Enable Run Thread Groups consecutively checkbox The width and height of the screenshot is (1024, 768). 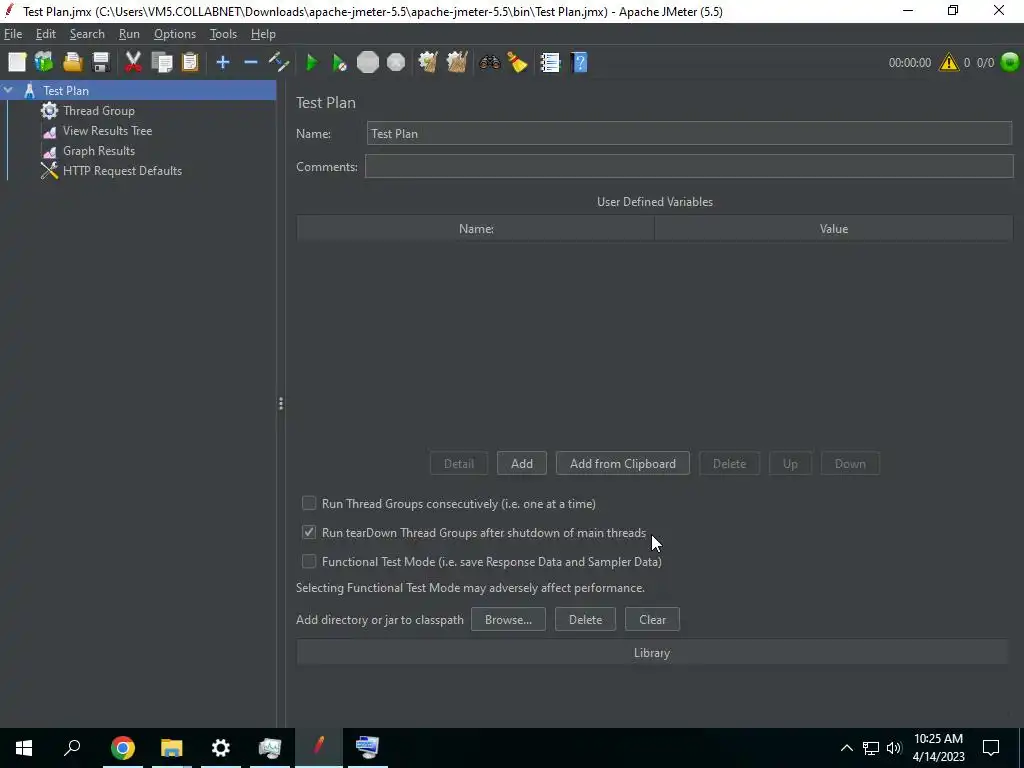coord(309,503)
